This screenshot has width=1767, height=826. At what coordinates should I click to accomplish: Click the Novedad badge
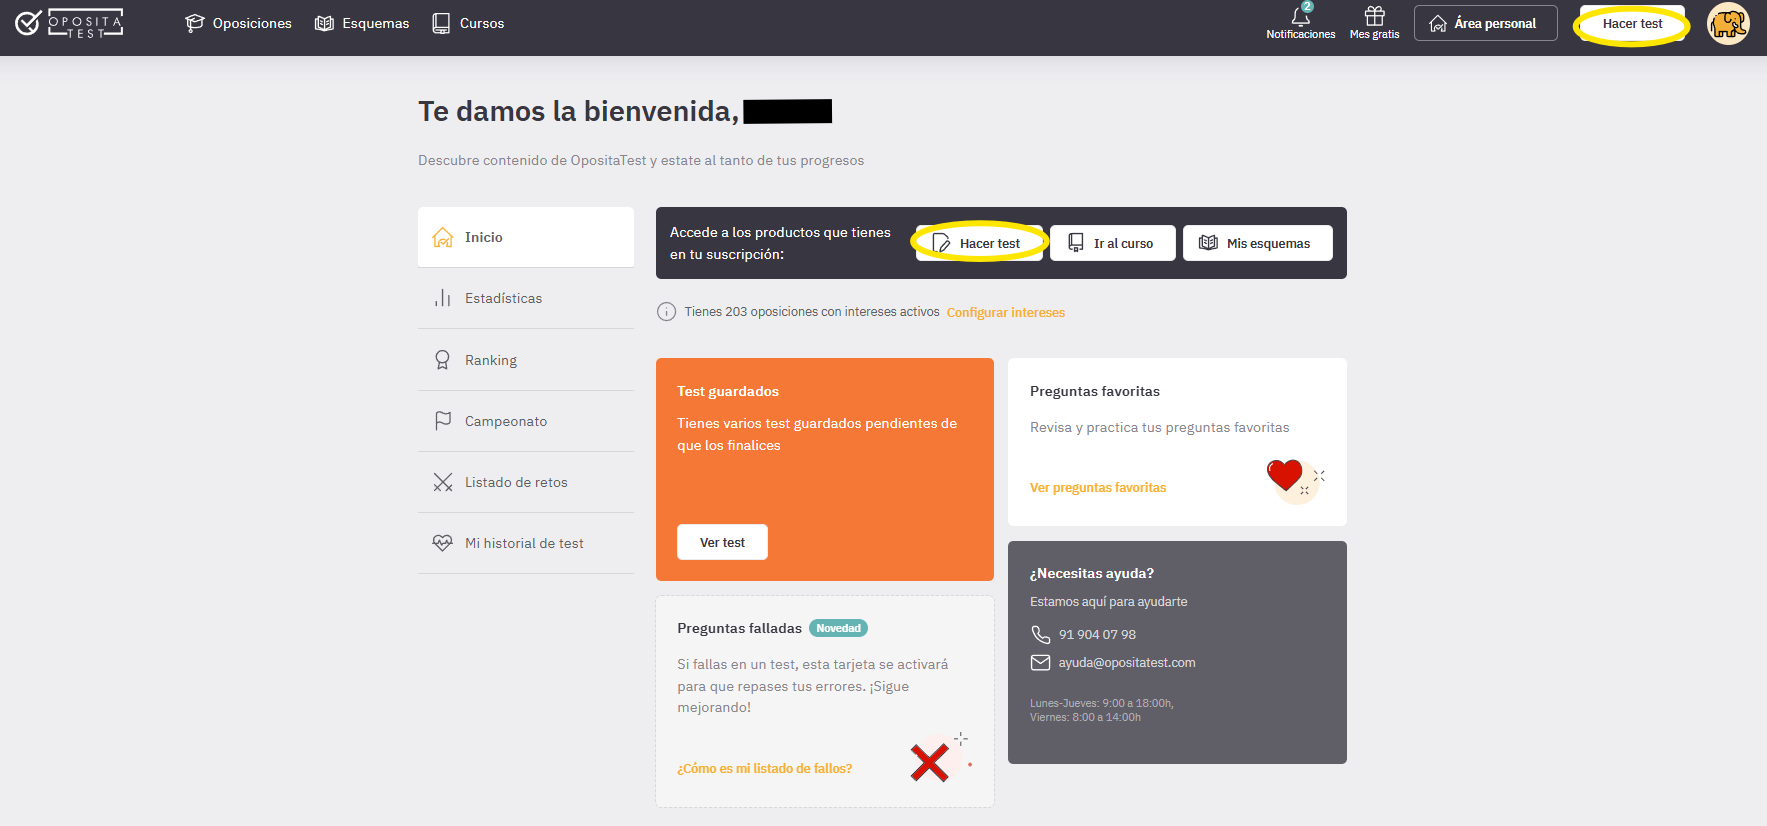tap(838, 628)
